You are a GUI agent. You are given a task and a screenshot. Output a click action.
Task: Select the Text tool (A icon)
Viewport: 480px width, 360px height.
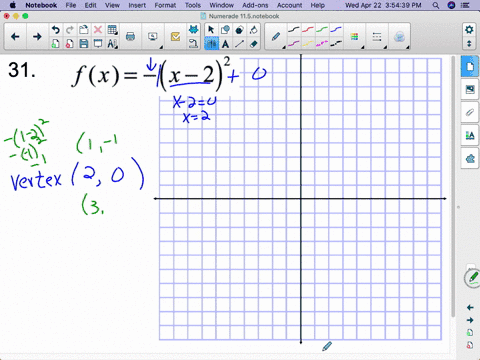click(226, 44)
